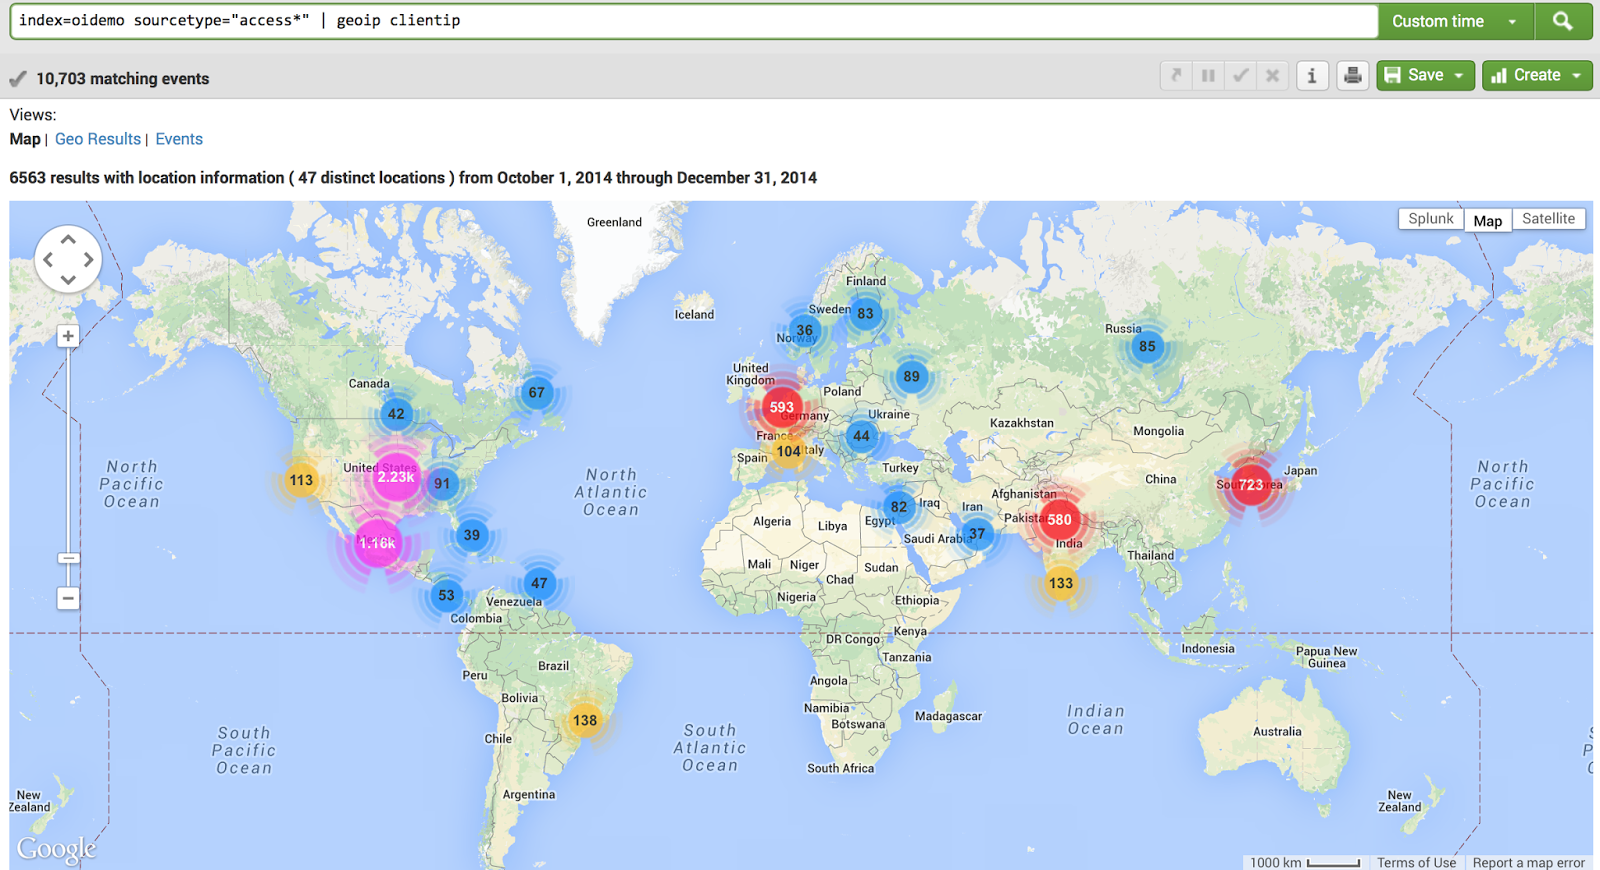Open the Custom time range dropdown
The image size is (1600, 870).
[x=1456, y=21]
